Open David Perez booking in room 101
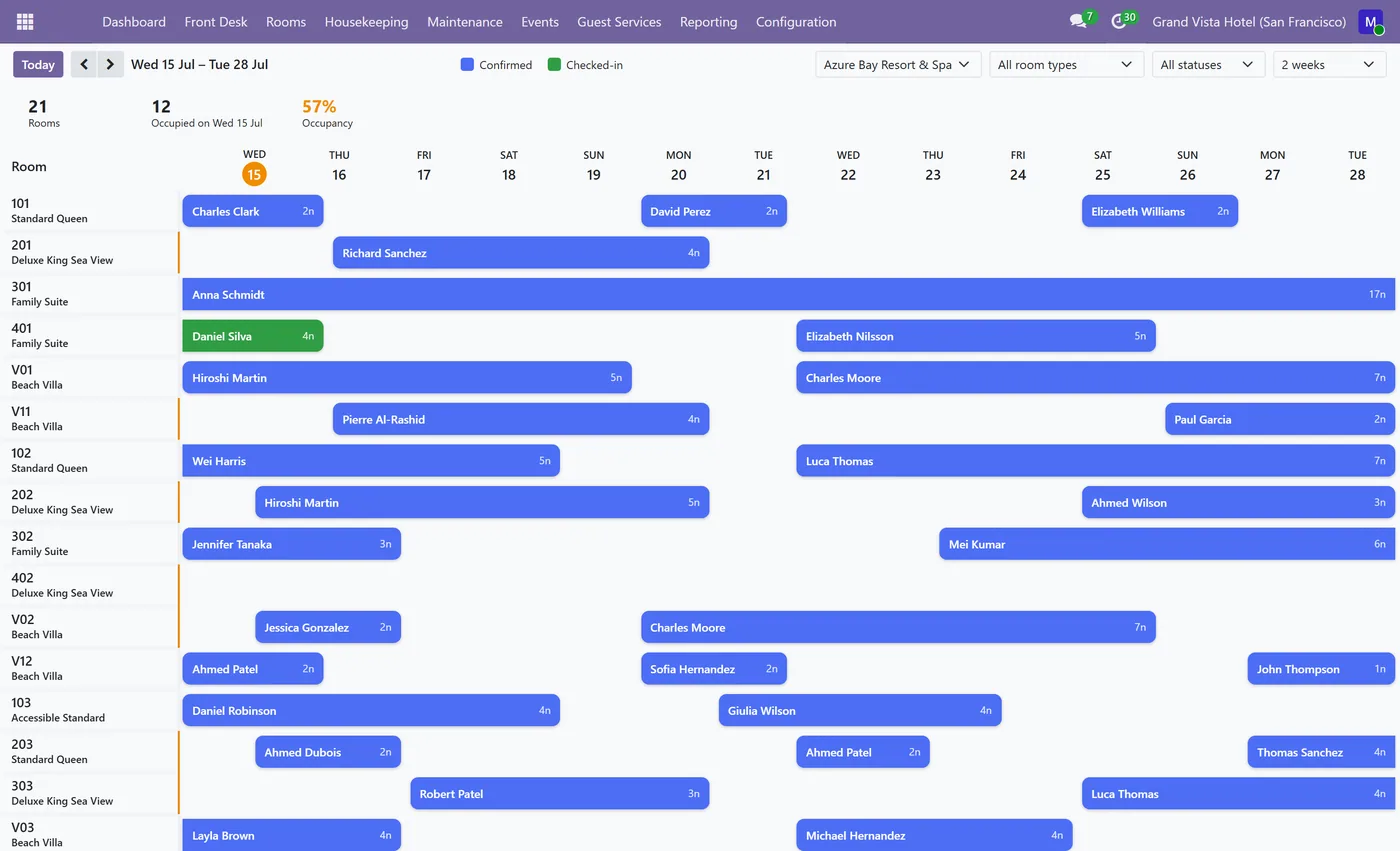 pyautogui.click(x=714, y=211)
